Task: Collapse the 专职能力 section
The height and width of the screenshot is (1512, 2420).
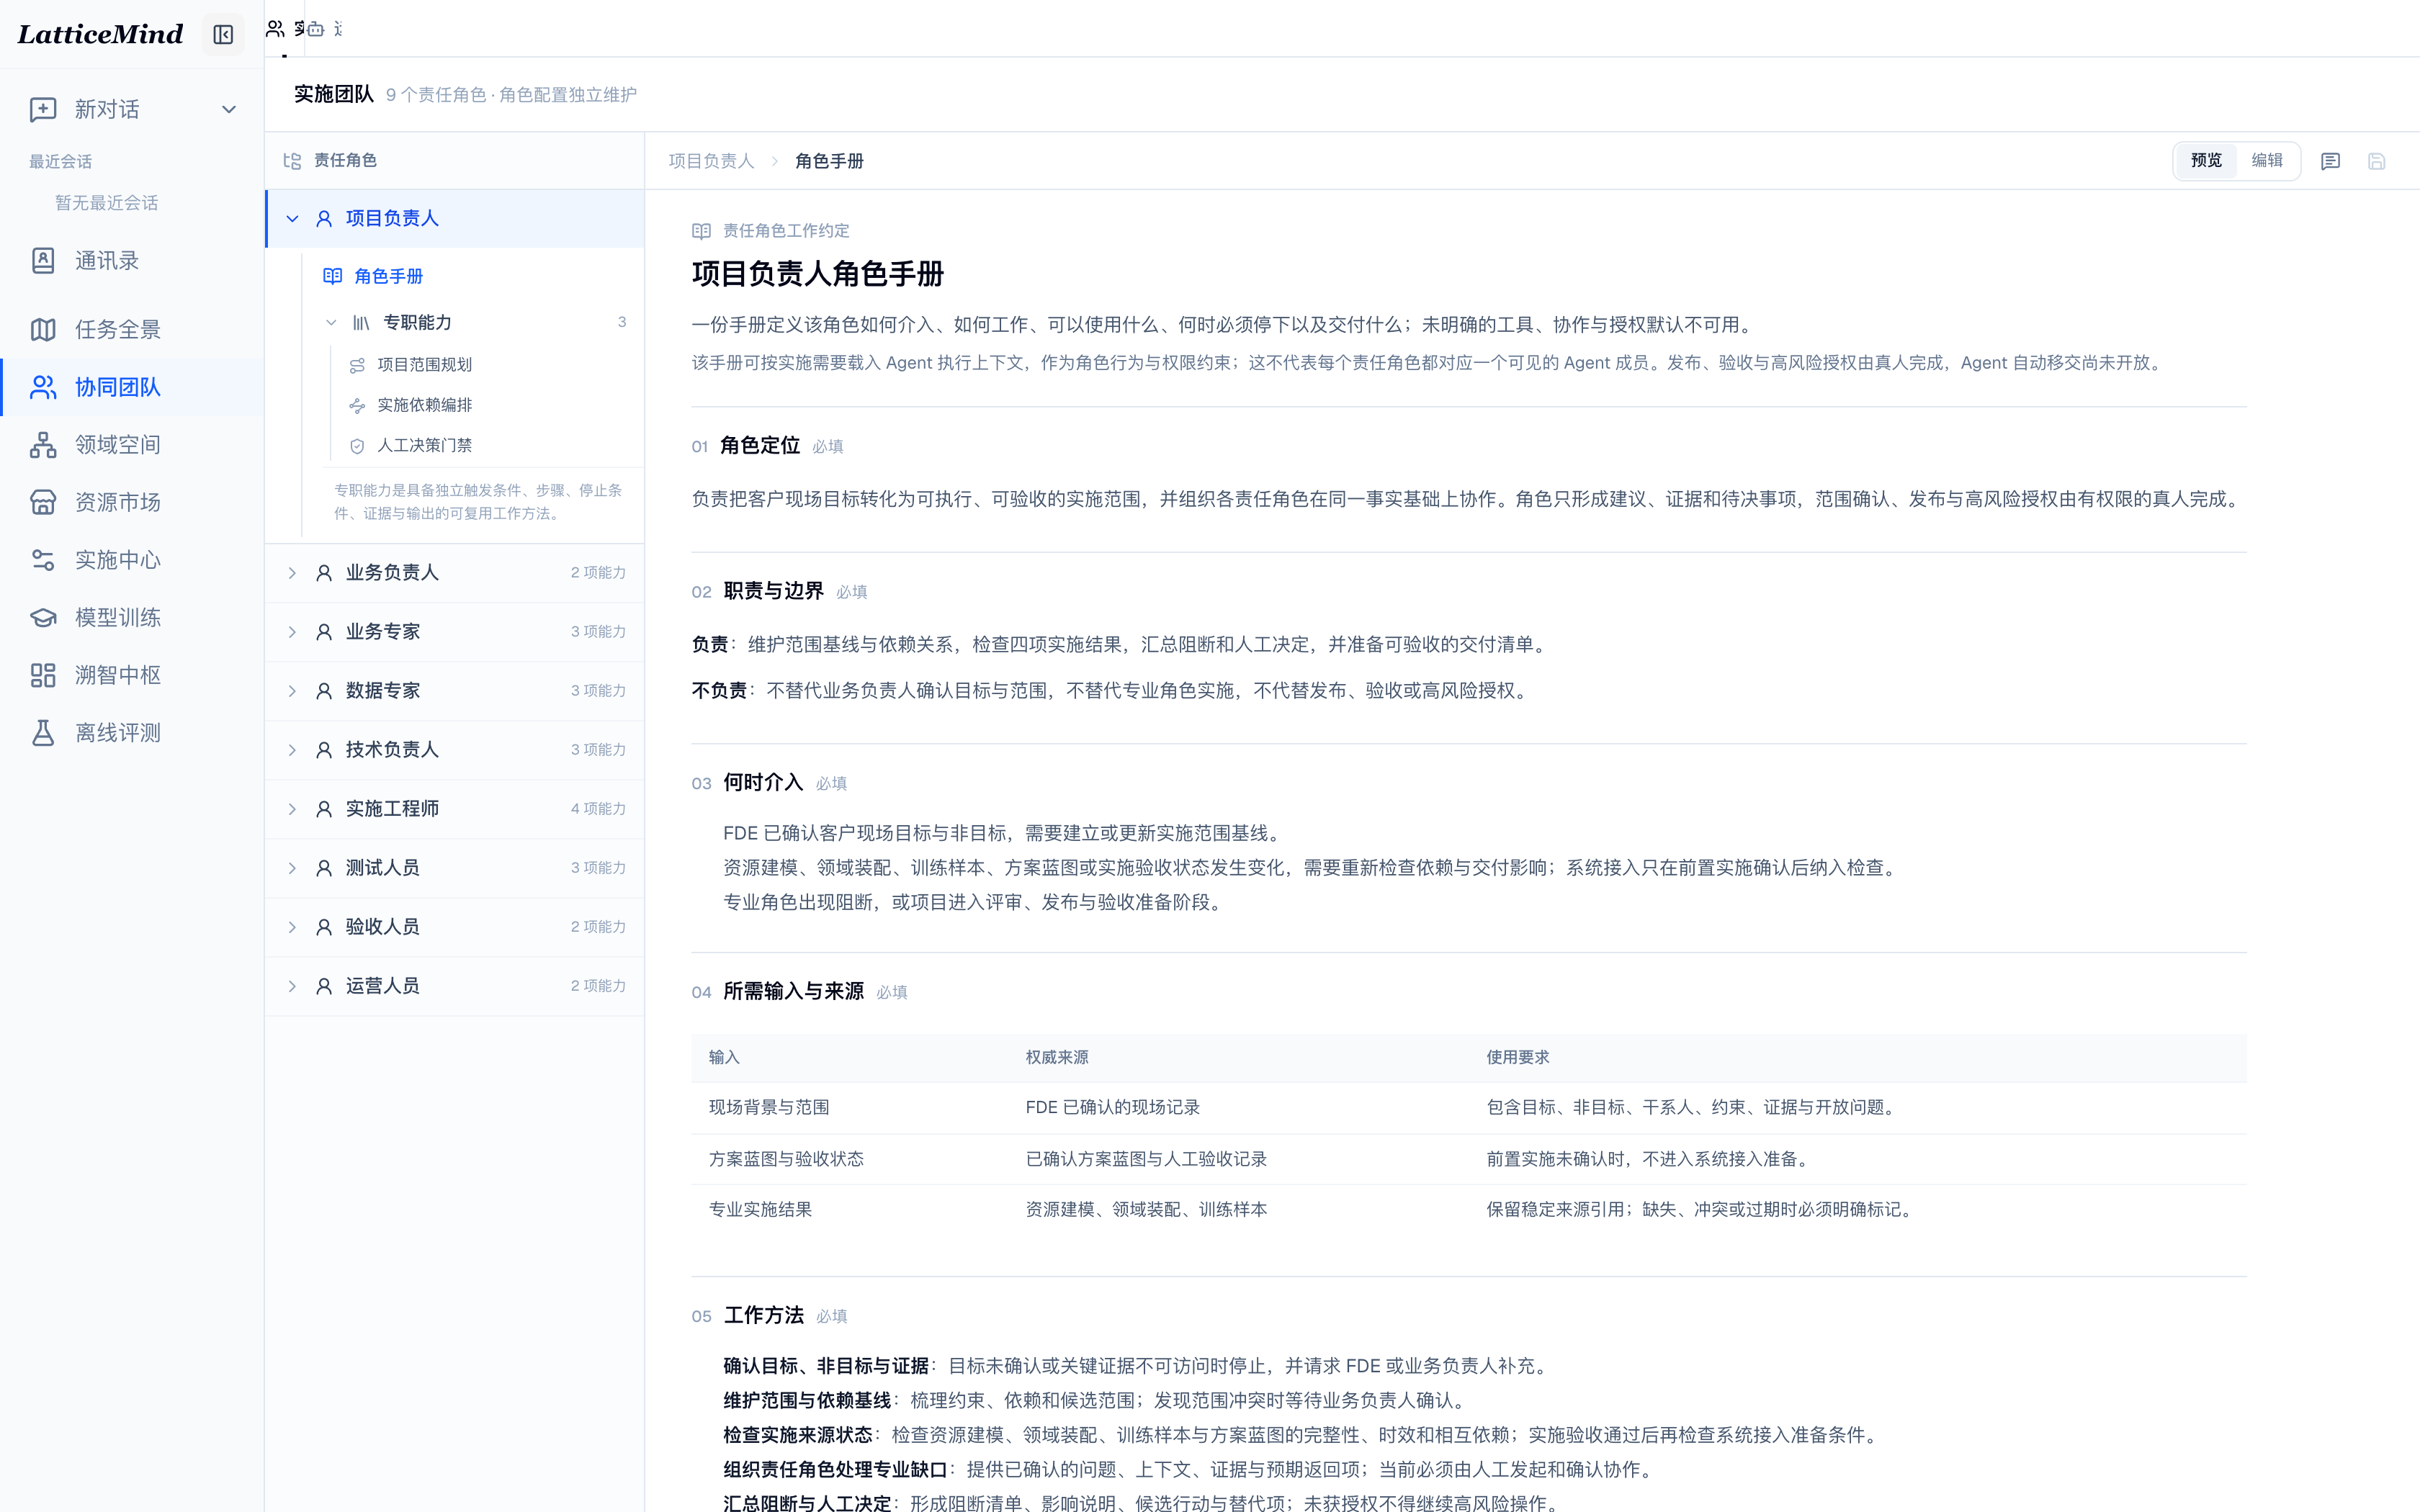Action: 331,323
